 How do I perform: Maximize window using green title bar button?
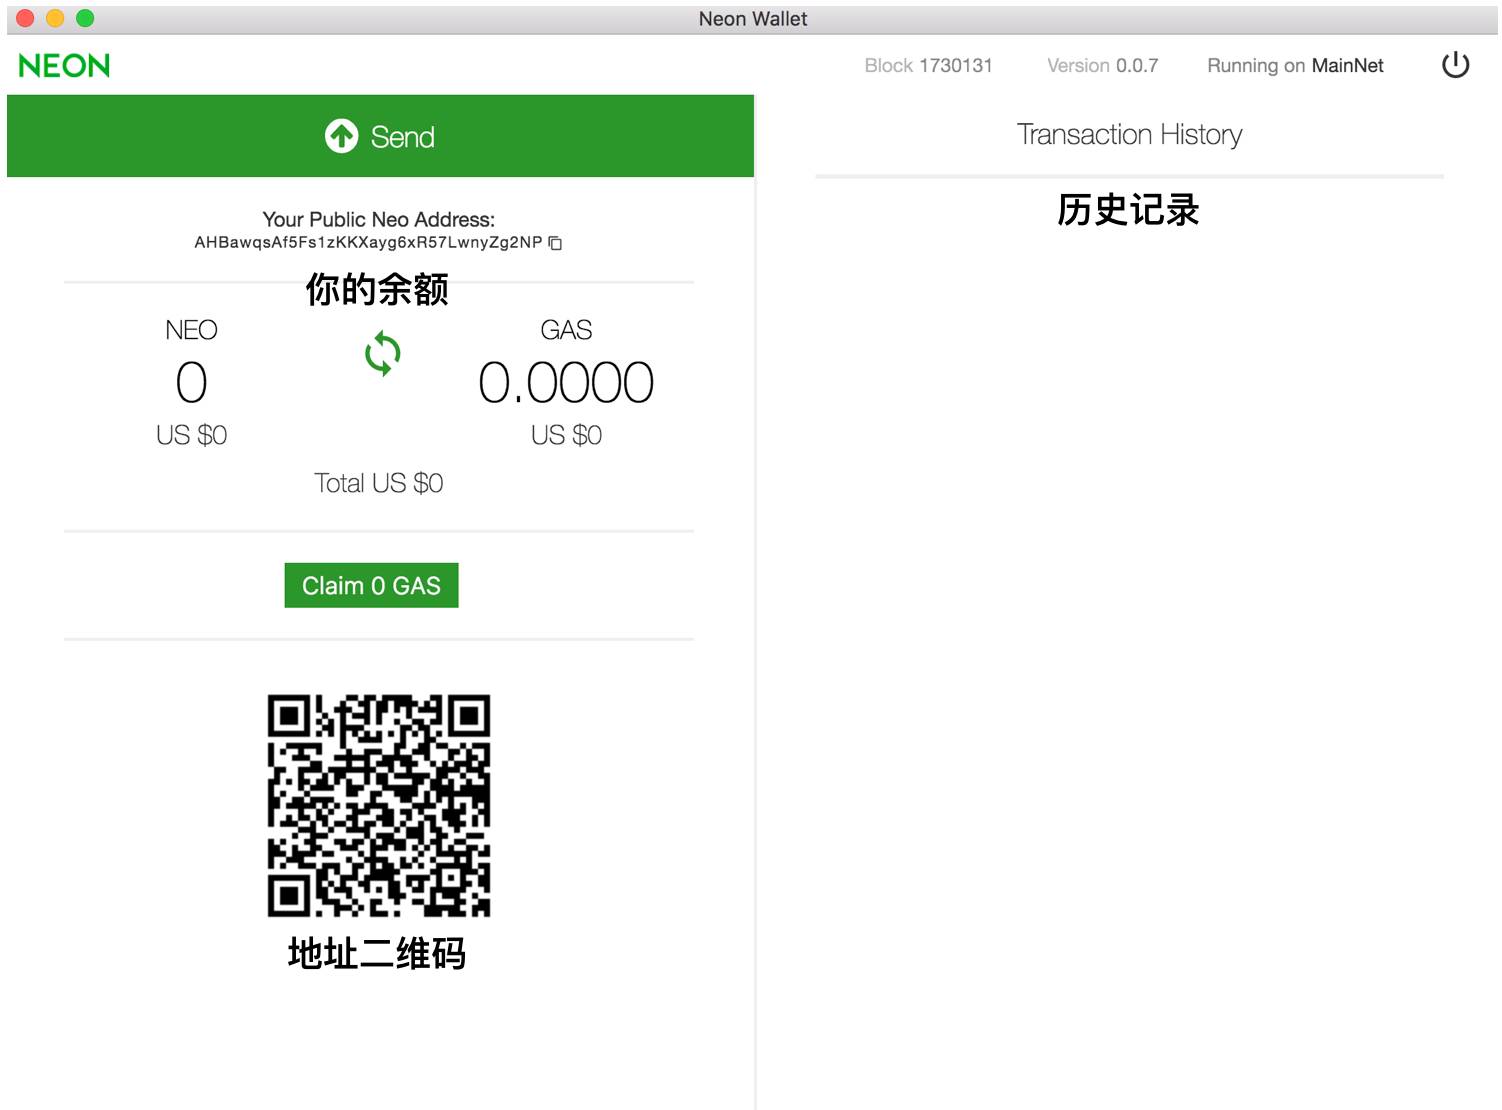coord(85,18)
